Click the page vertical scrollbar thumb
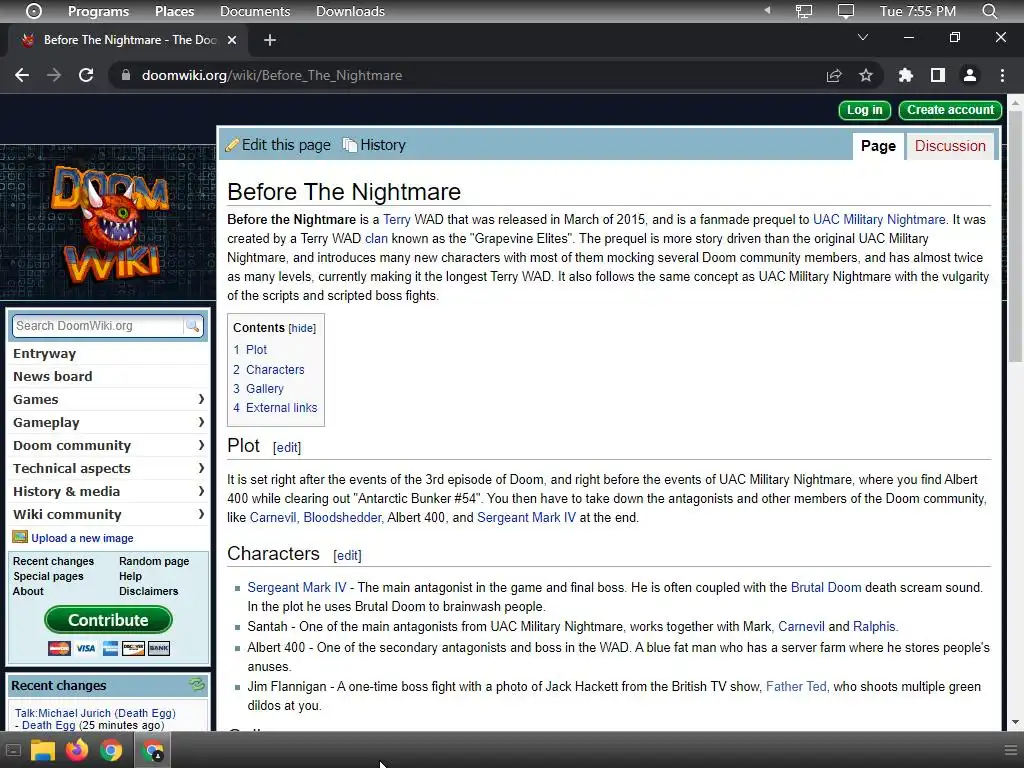Viewport: 1024px width, 768px height. point(1015,235)
